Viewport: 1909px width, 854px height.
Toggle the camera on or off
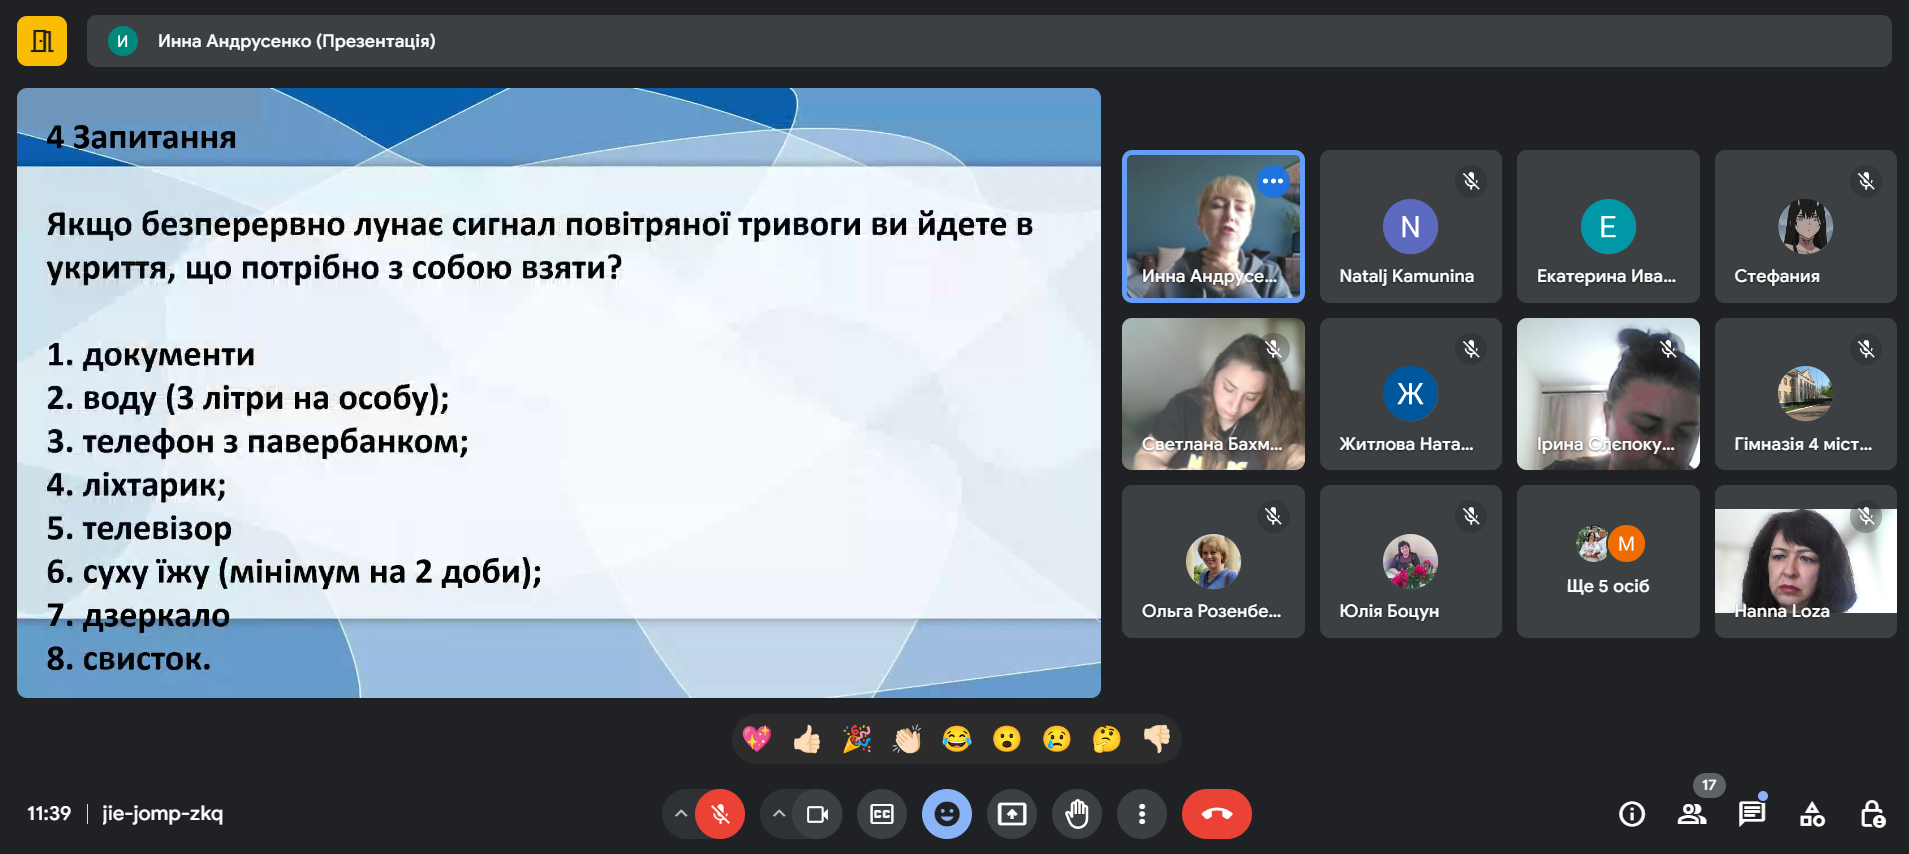[818, 814]
